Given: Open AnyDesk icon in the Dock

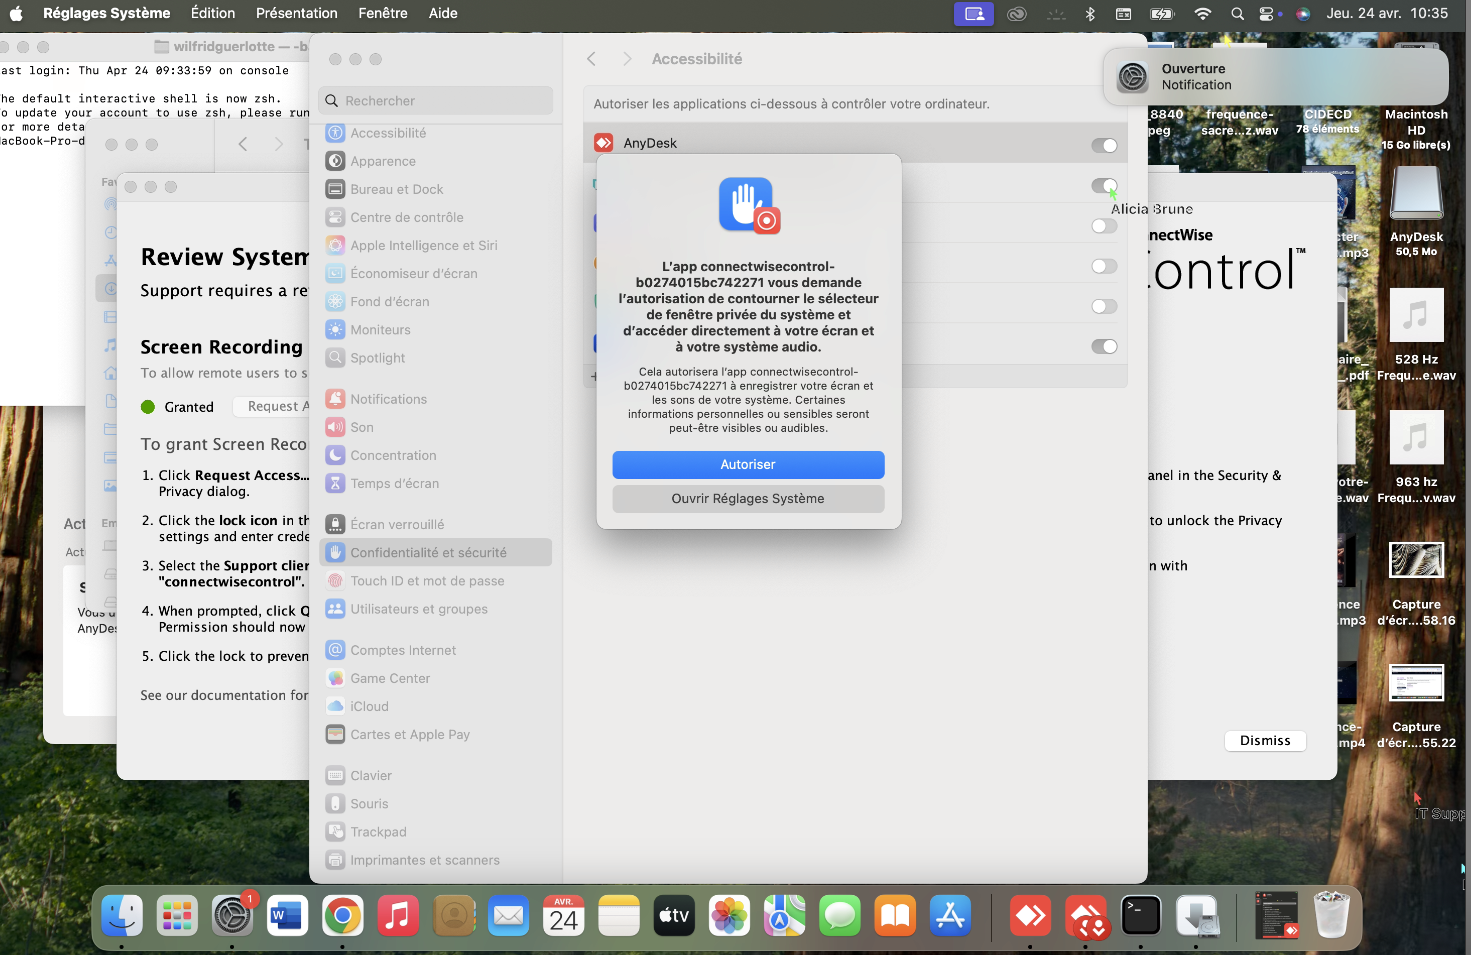Looking at the screenshot, I should (1030, 915).
